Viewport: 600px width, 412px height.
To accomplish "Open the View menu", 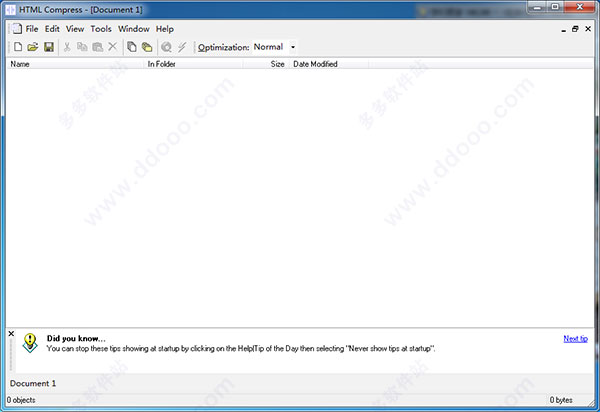I will [75, 29].
